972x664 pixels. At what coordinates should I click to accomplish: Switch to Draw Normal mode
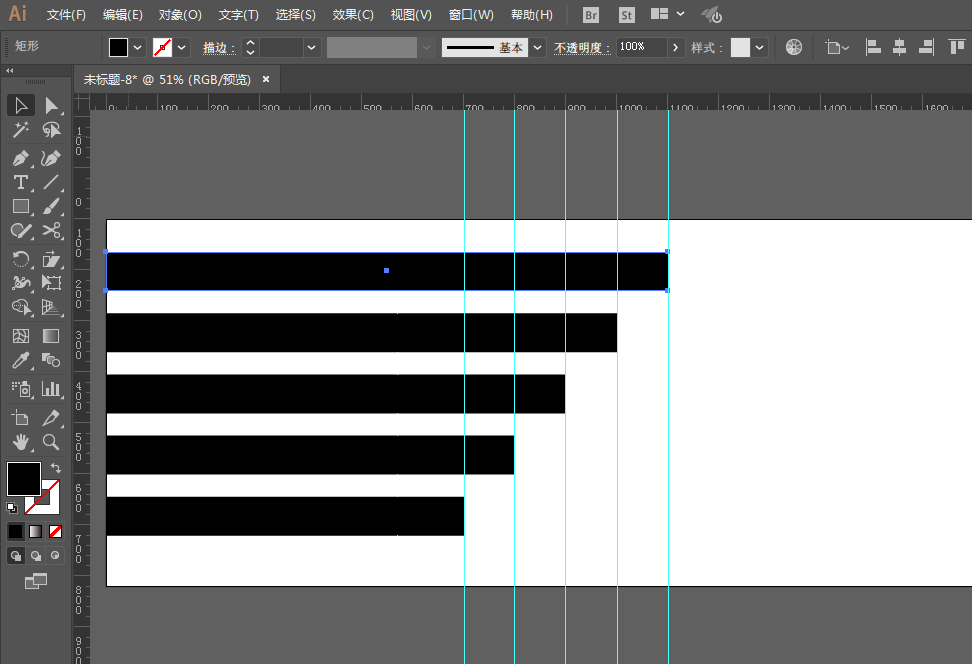point(16,556)
